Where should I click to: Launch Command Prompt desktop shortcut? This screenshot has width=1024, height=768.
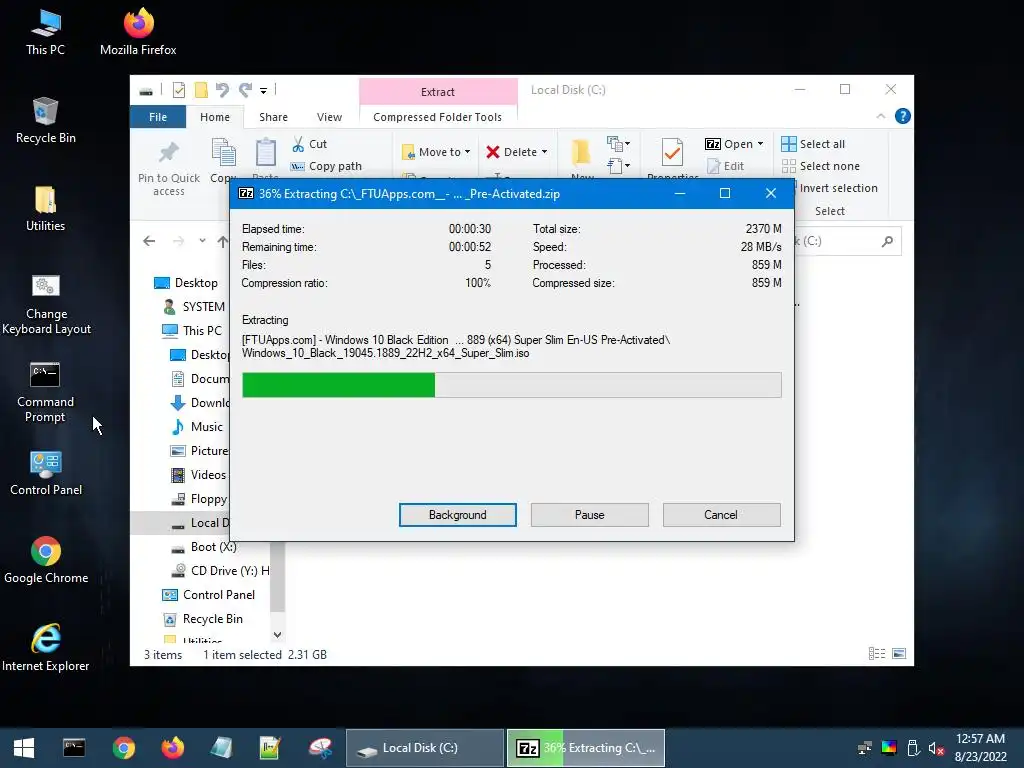(x=45, y=392)
